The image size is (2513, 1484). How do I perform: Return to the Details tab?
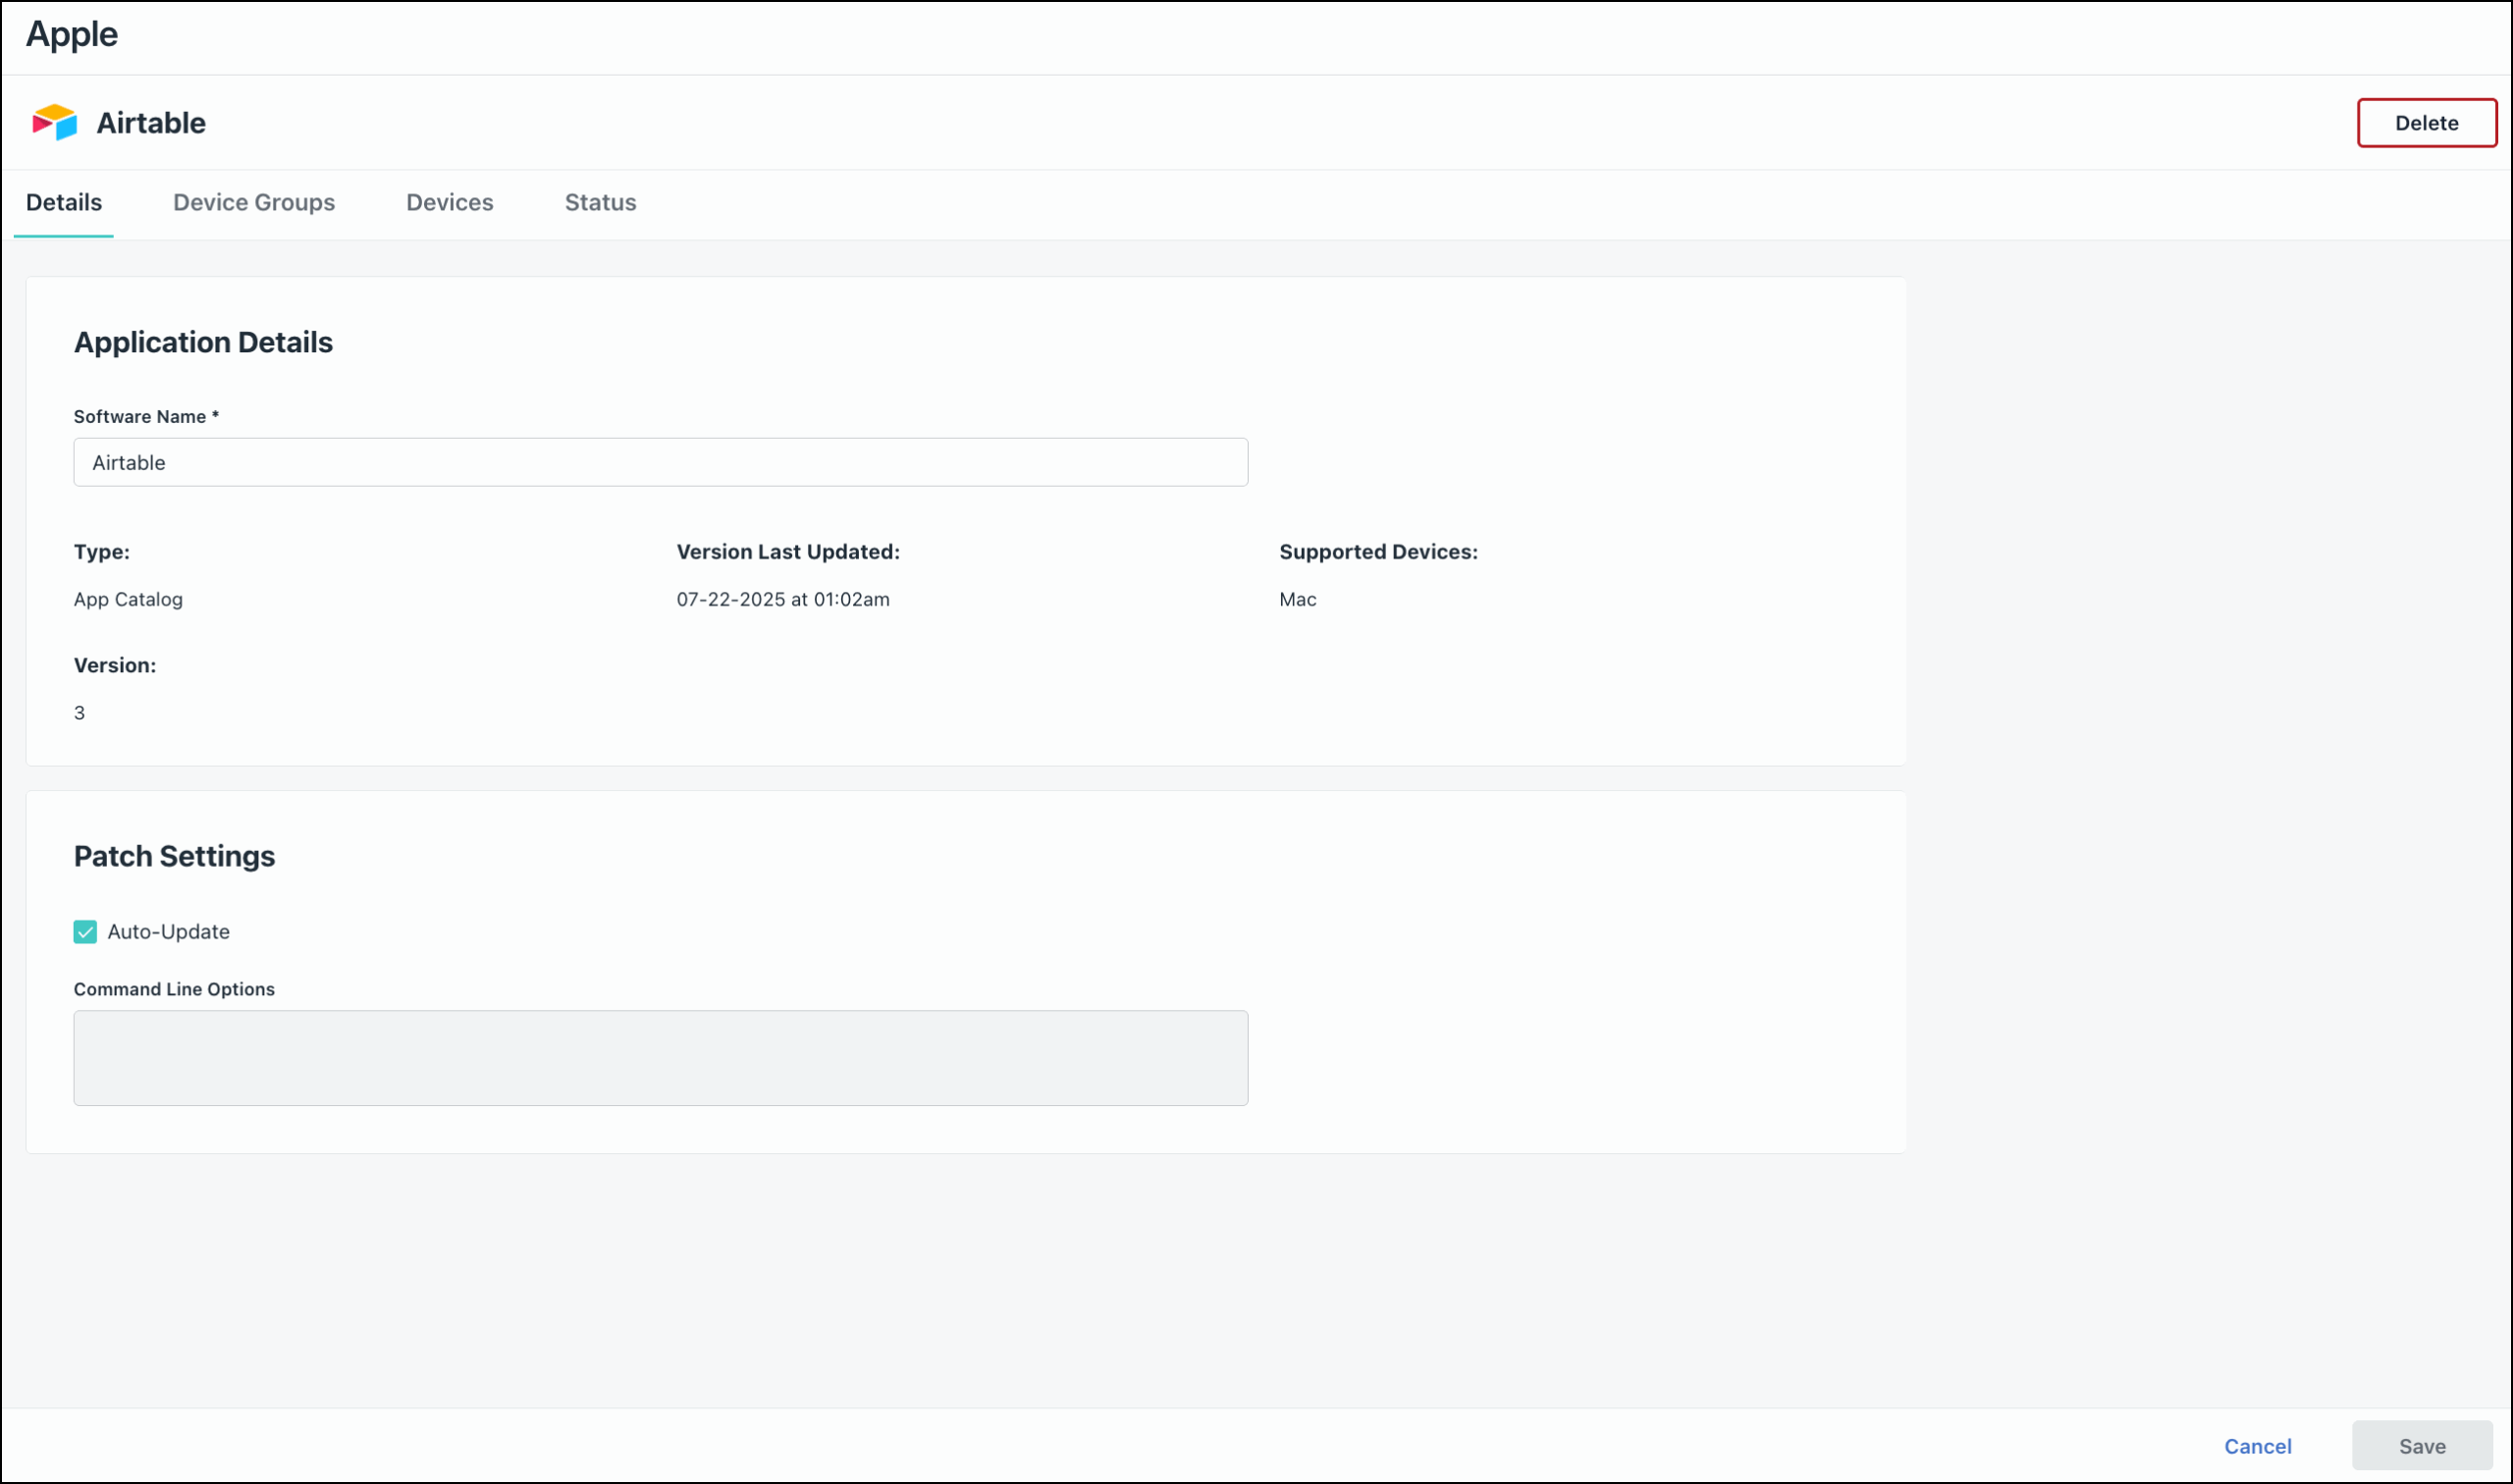[63, 202]
